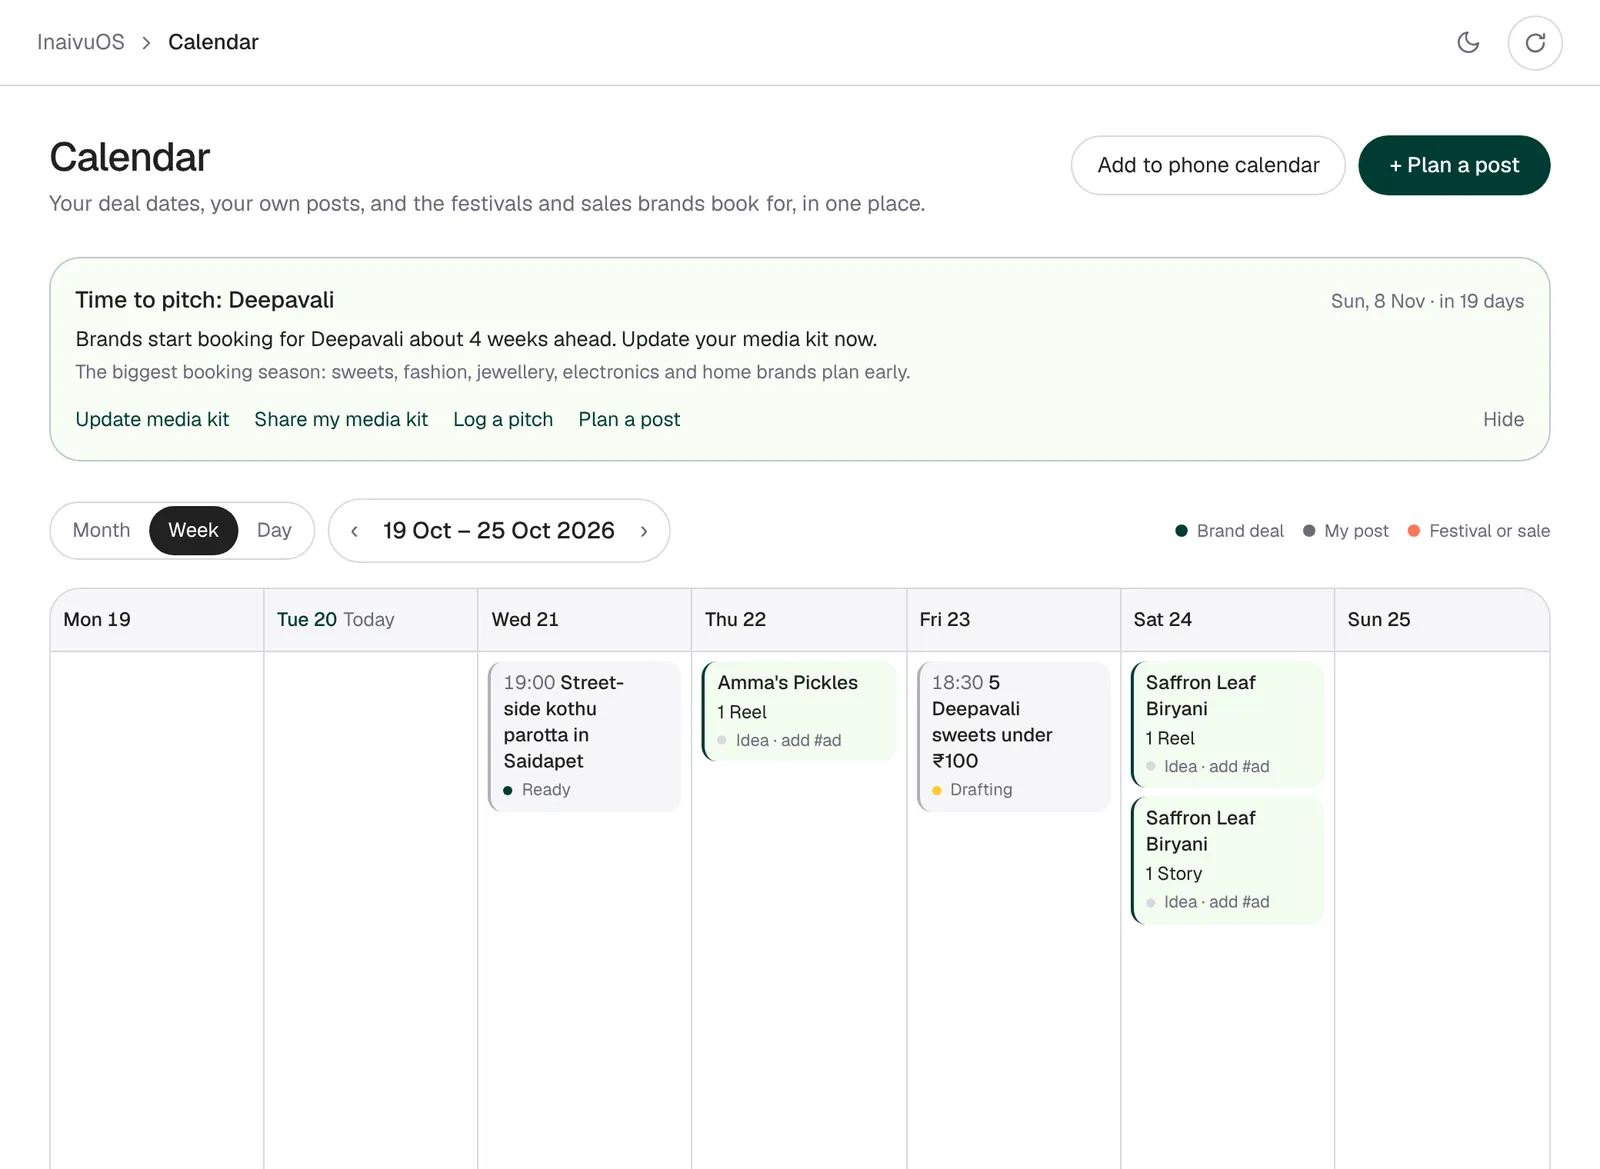Hide the Deepavali pitch banner
The height and width of the screenshot is (1169, 1600).
pyautogui.click(x=1503, y=419)
